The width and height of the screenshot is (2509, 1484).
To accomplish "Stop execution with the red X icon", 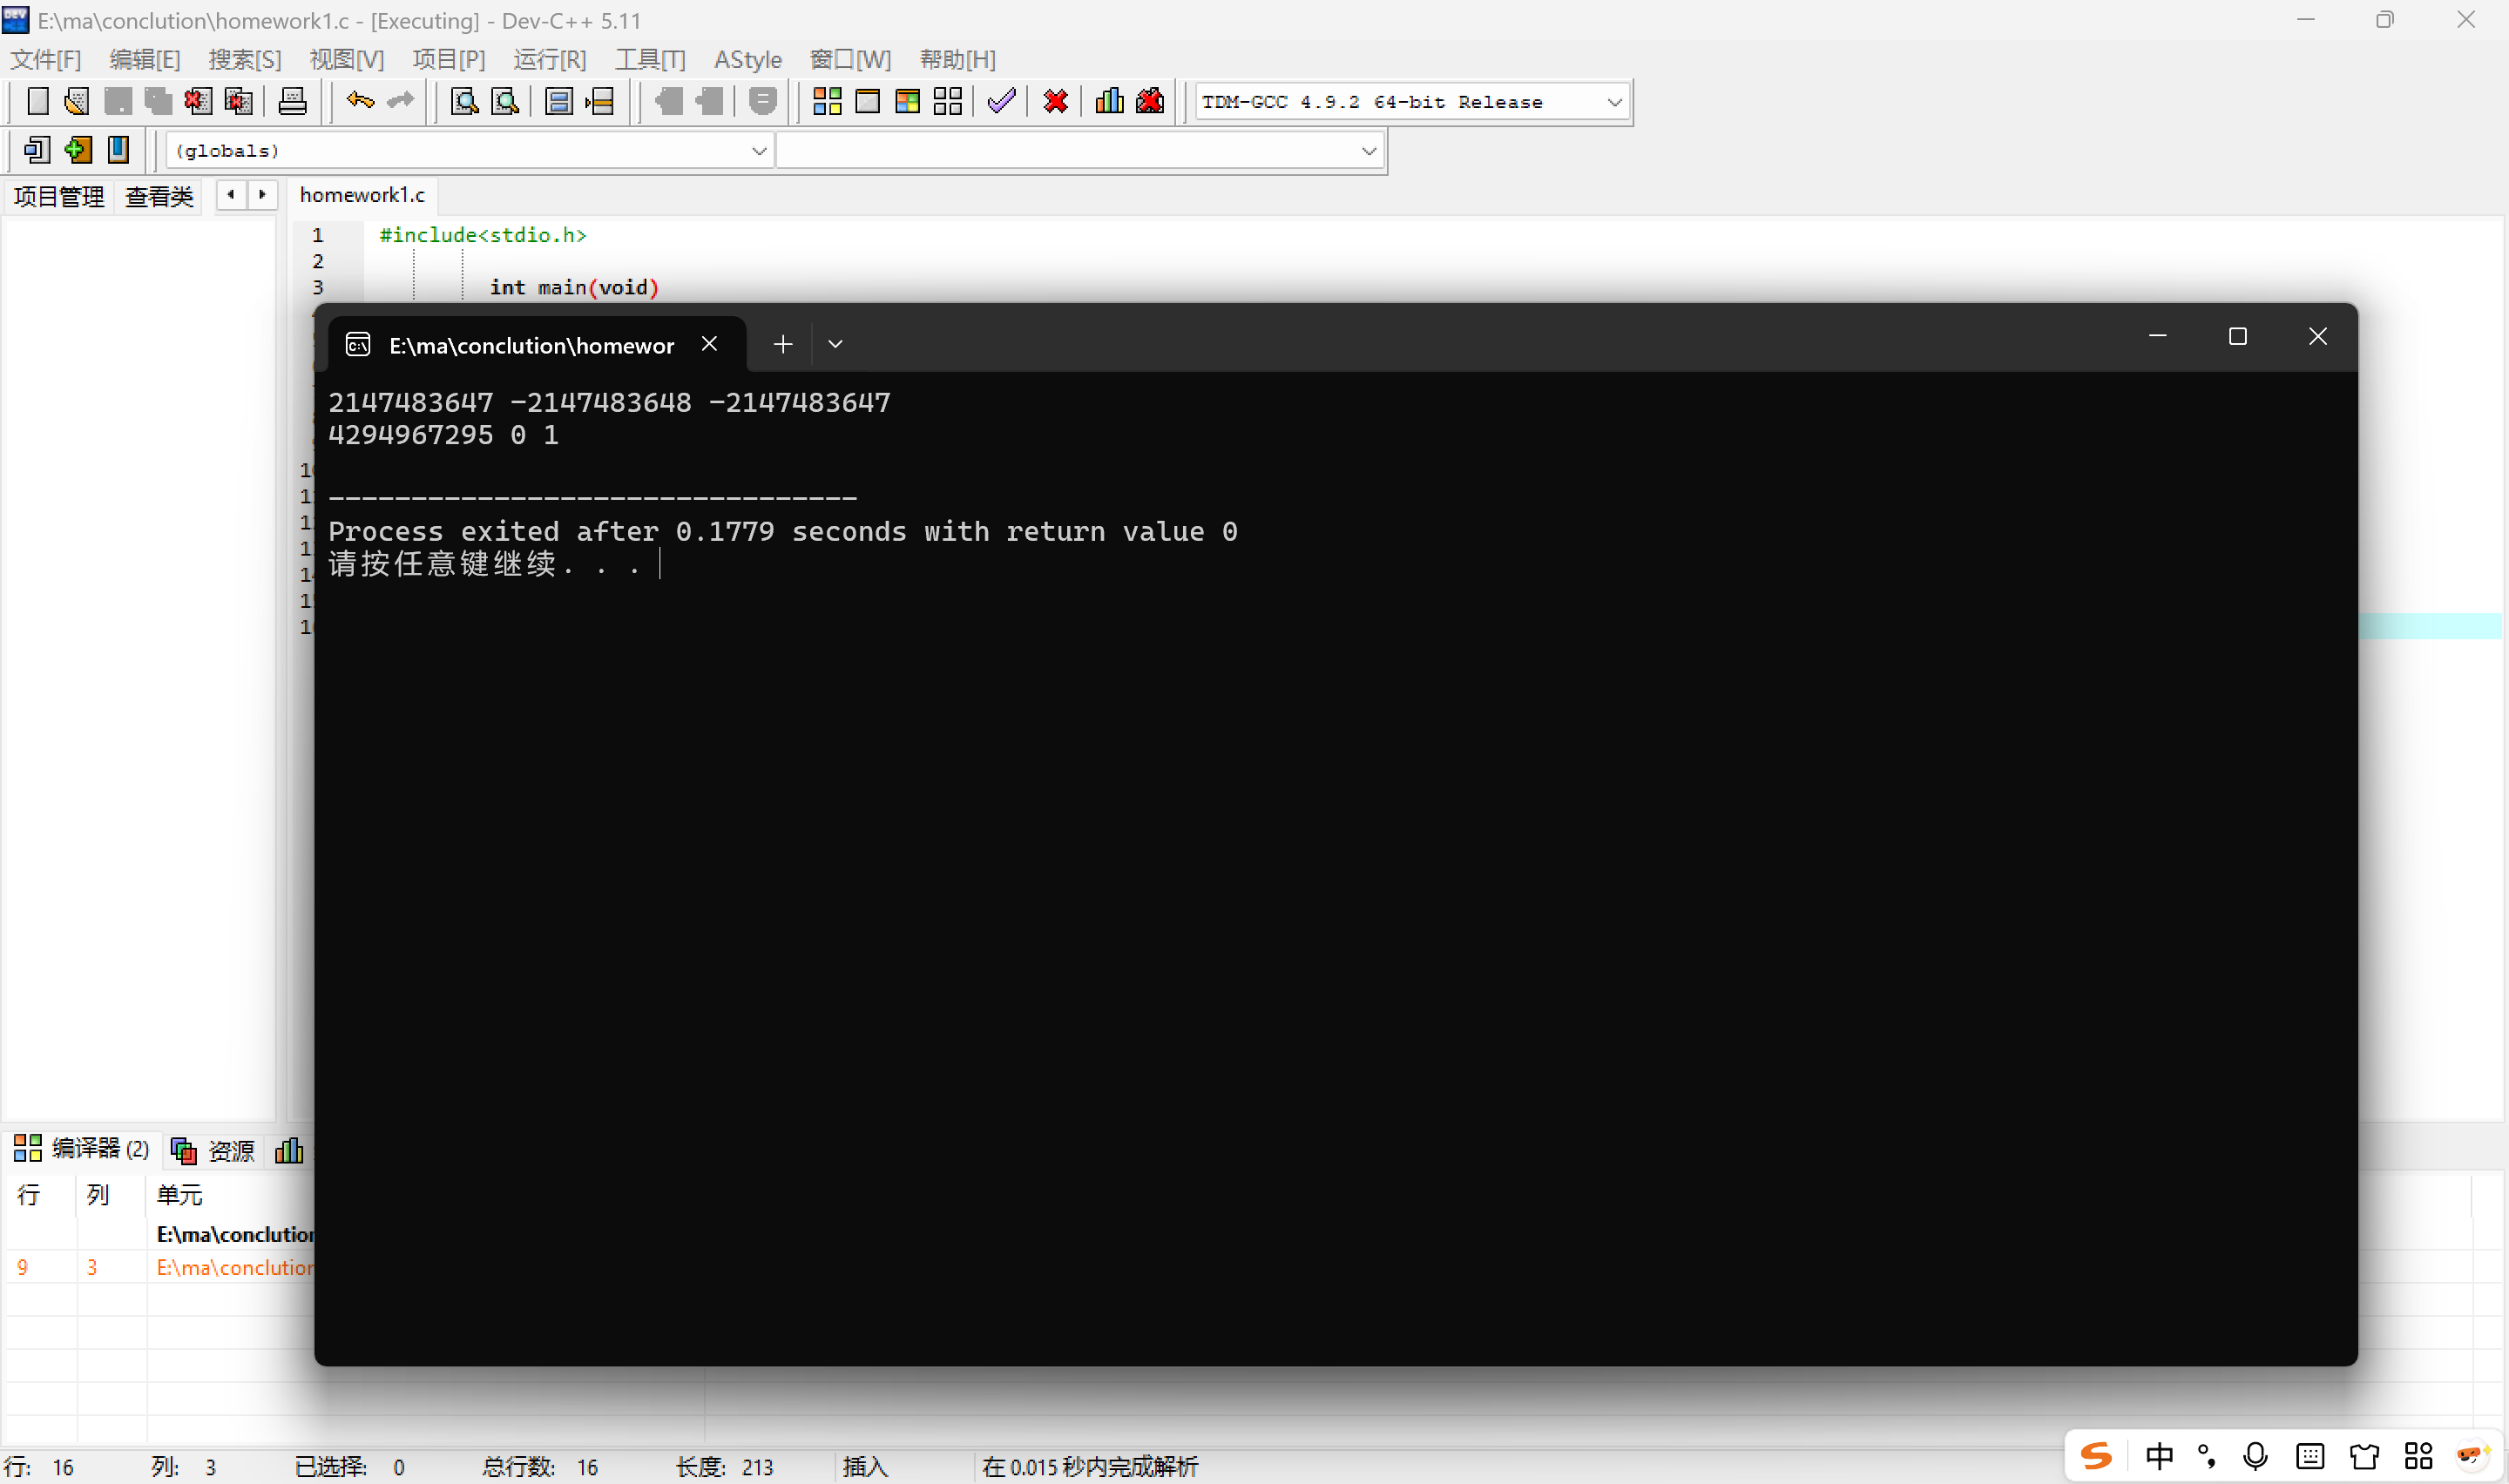I will click(x=1056, y=101).
